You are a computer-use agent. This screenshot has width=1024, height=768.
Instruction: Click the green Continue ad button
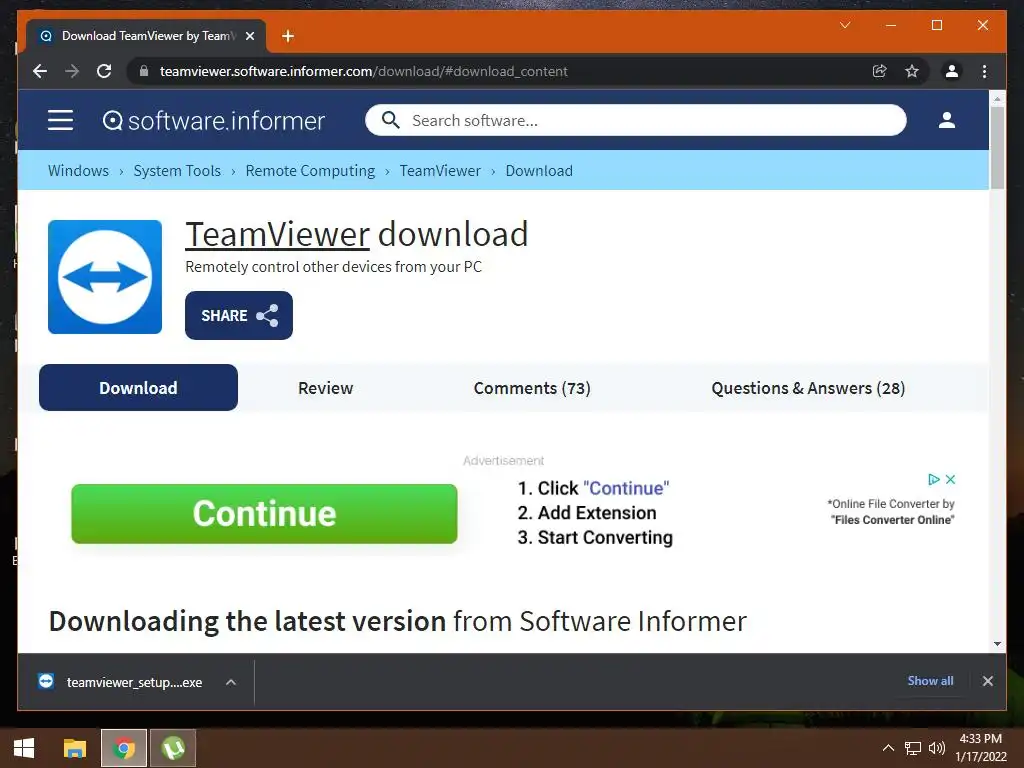[x=264, y=513]
